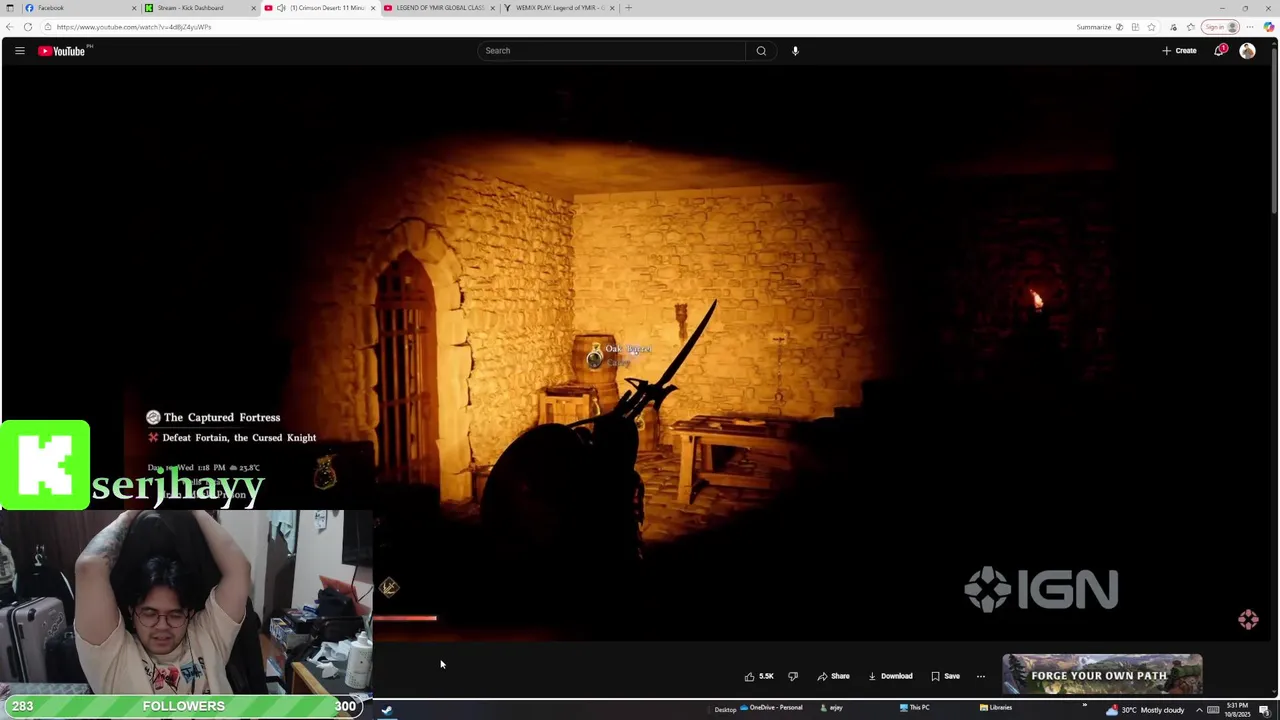Viewport: 1280px width, 720px height.
Task: Open arjay folder from taskbar toolbar
Action: (831, 708)
